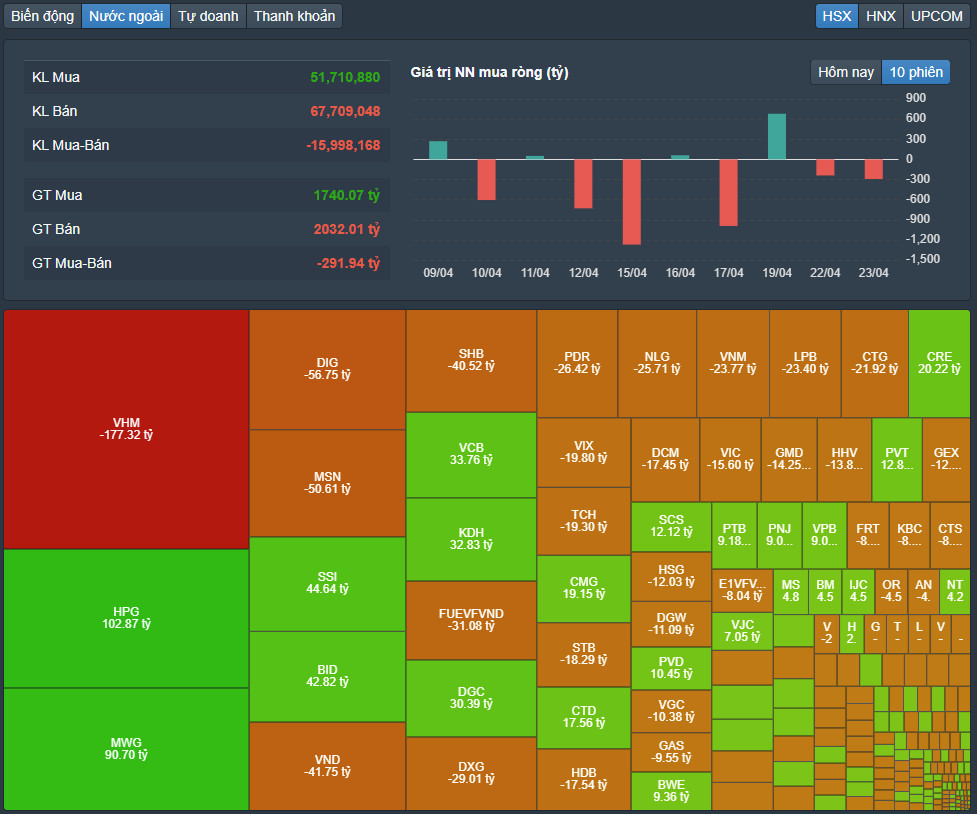This screenshot has width=977, height=814.
Task: Click the VIC treemap cell
Action: (x=730, y=459)
